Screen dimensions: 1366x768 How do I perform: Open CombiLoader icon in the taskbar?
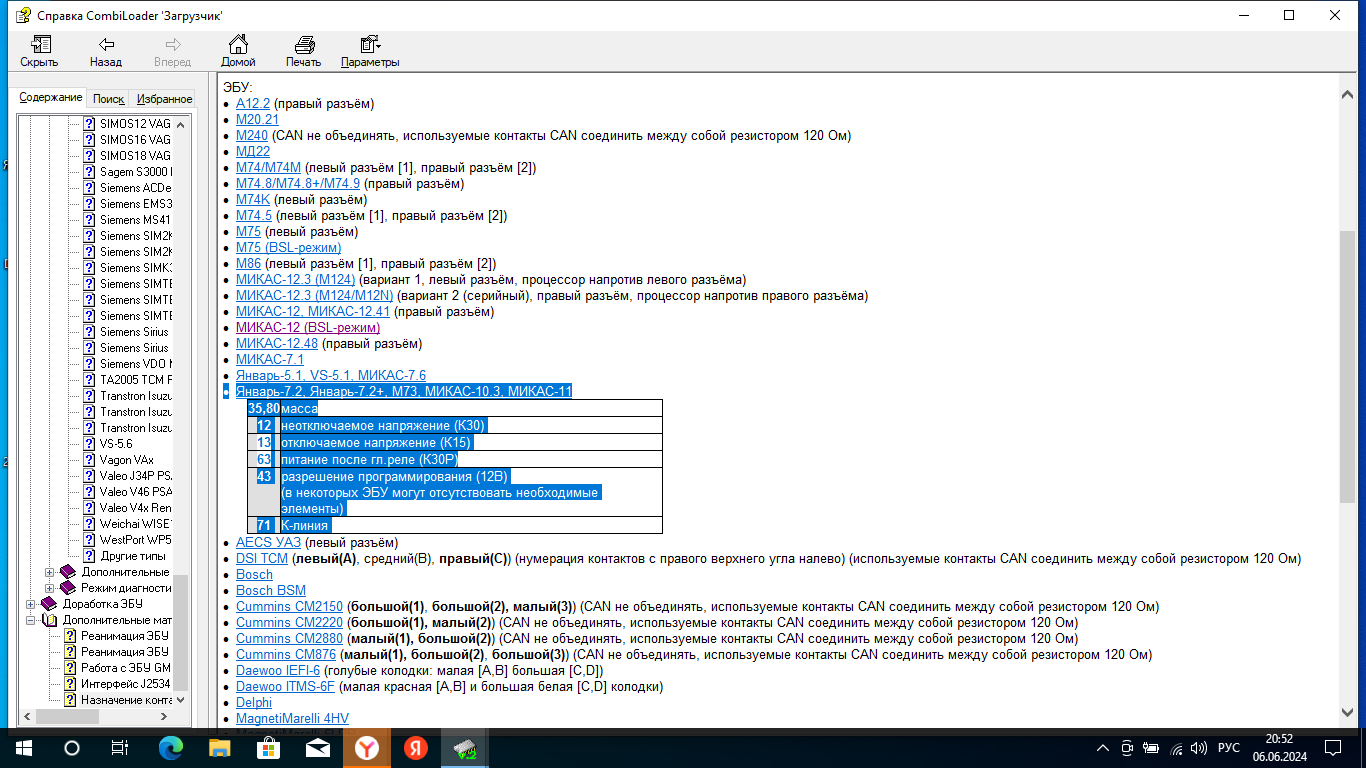pos(463,748)
